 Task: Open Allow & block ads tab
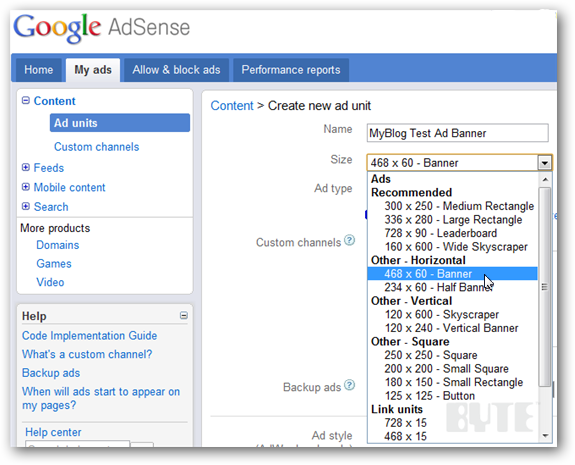click(x=176, y=70)
